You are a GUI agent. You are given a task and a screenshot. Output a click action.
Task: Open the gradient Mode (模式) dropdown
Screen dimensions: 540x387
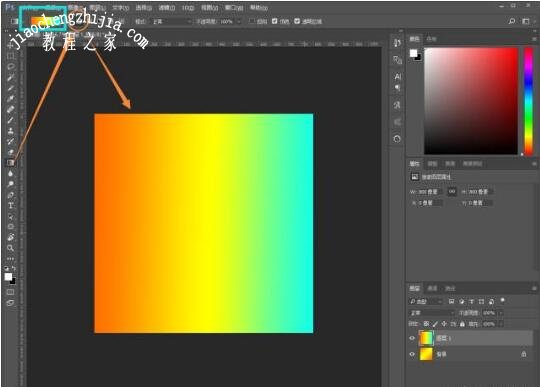tap(172, 21)
